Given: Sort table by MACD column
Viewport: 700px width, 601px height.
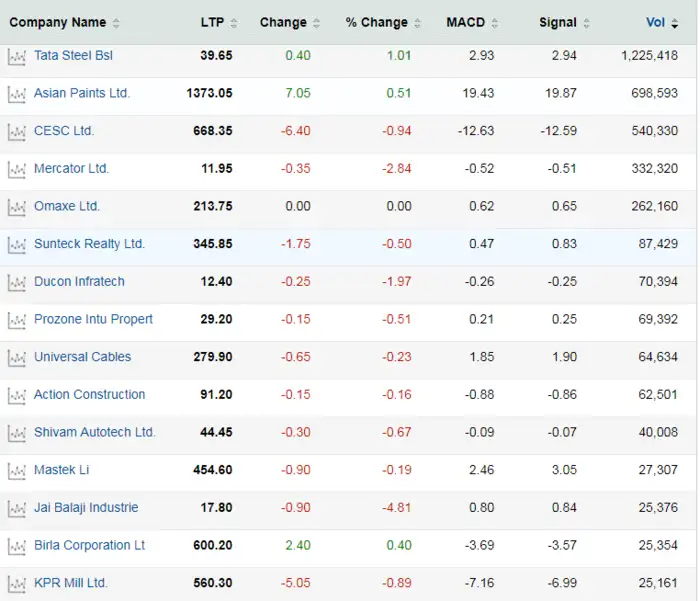Looking at the screenshot, I should click(x=466, y=22).
